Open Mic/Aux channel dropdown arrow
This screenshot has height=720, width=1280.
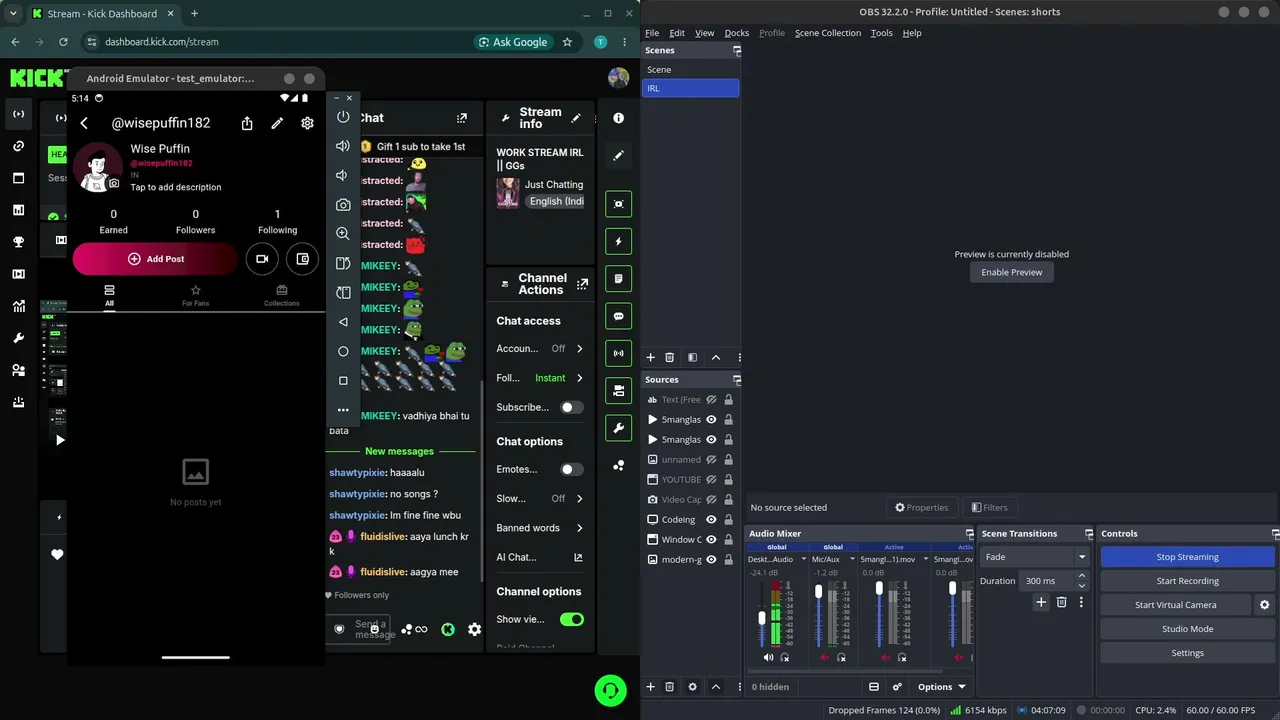pyautogui.click(x=852, y=559)
